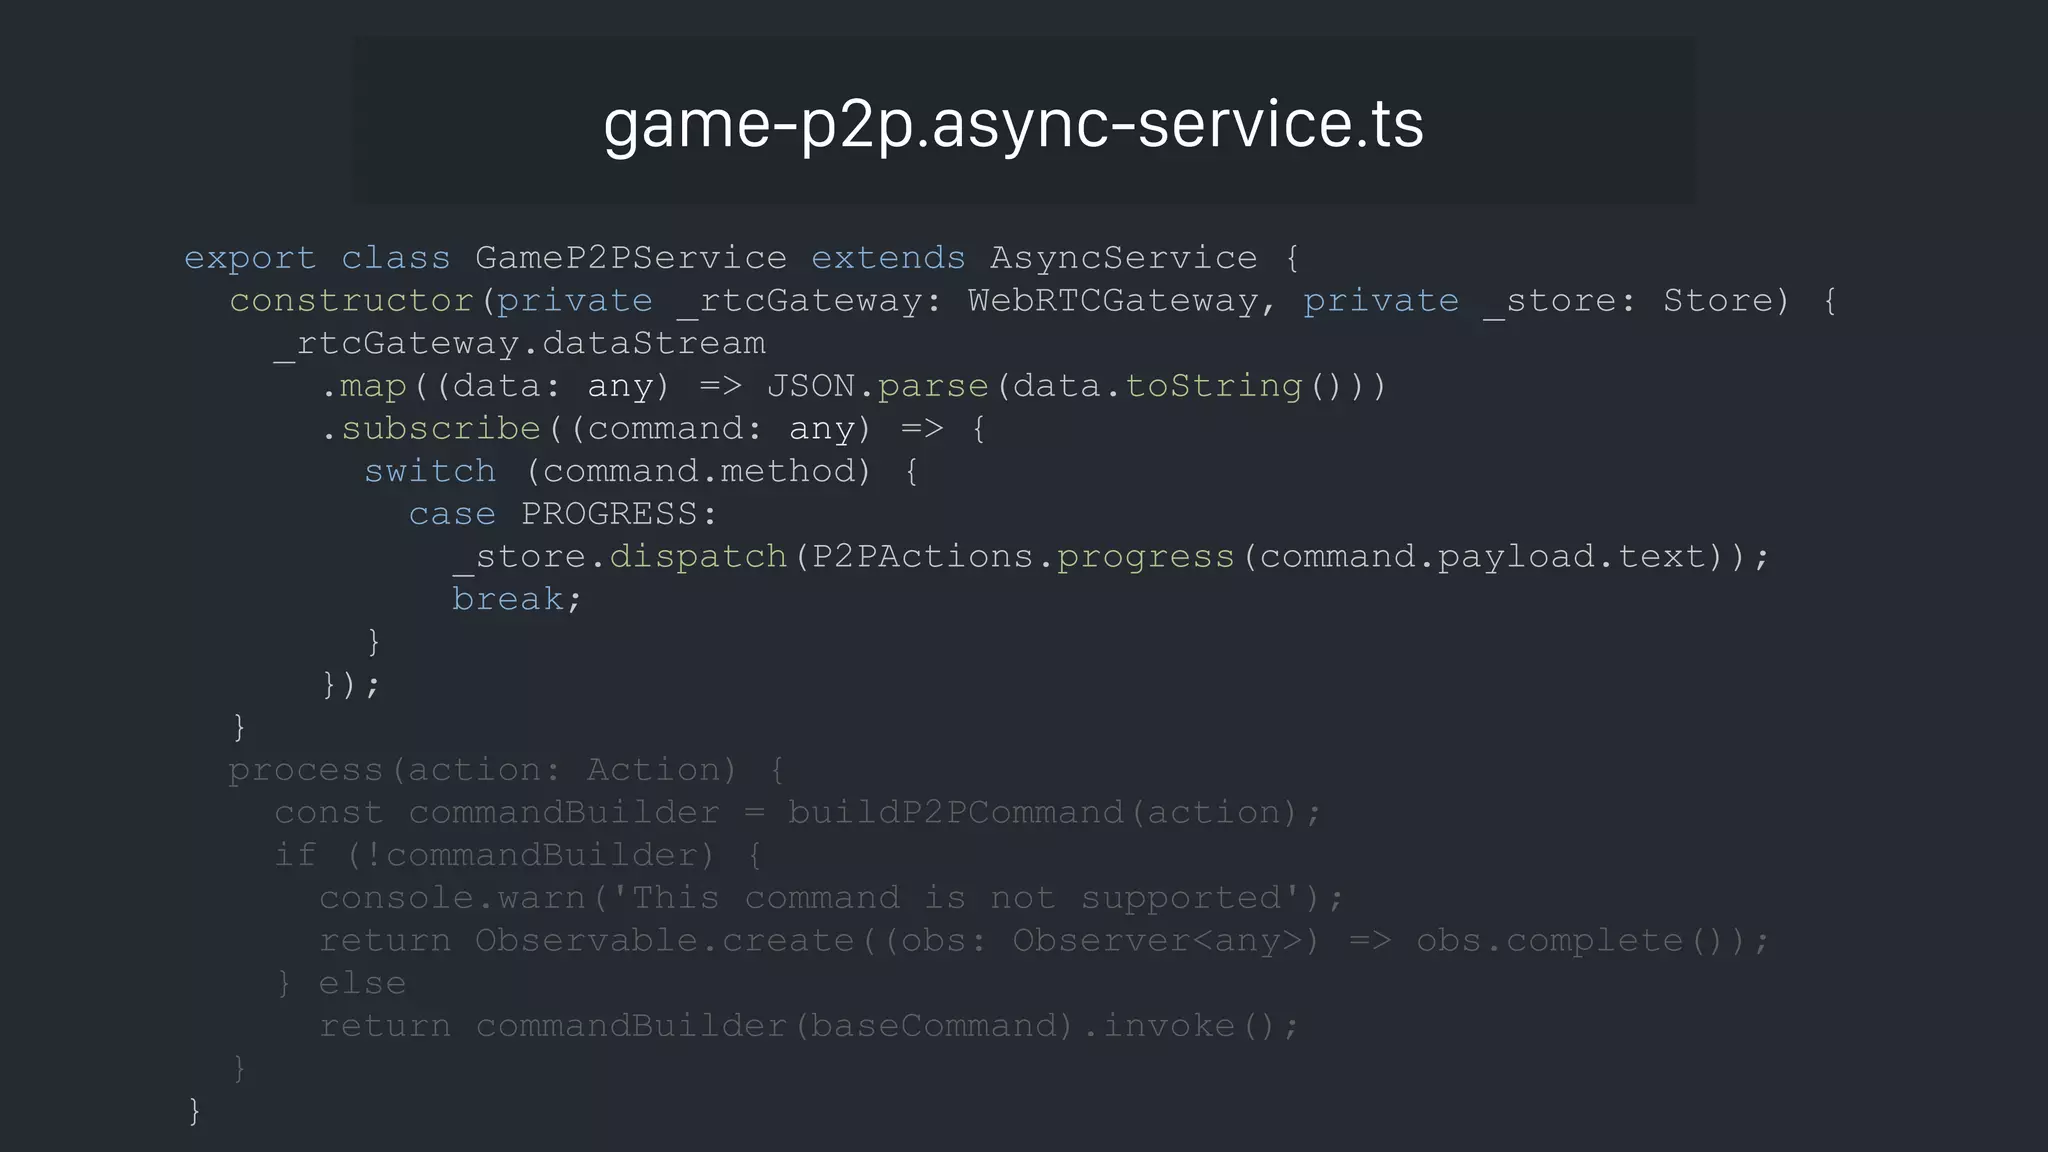The width and height of the screenshot is (2048, 1152).
Task: Click the 'extends' keyword
Action: tap(888, 258)
